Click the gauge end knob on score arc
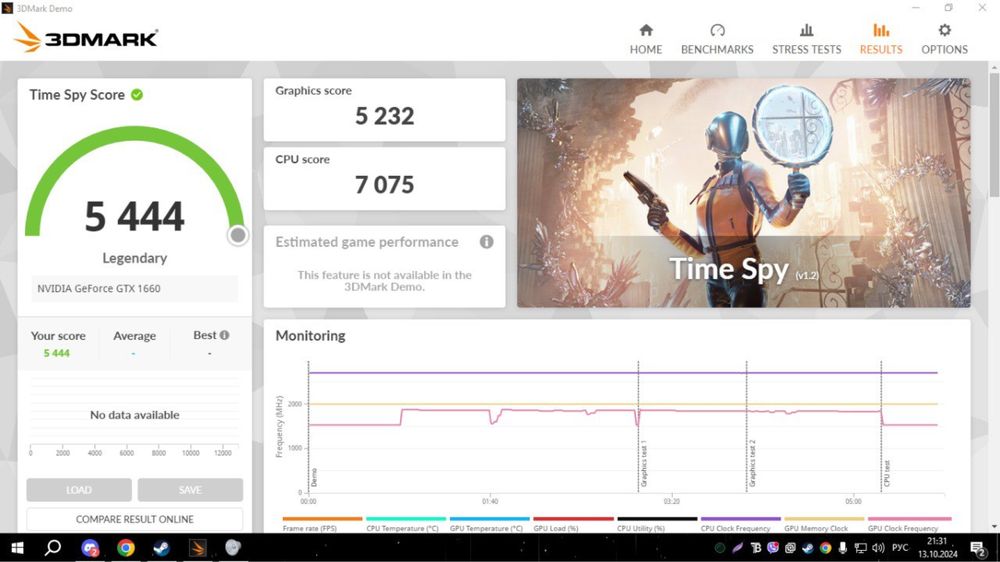This screenshot has width=1000, height=562. click(238, 235)
